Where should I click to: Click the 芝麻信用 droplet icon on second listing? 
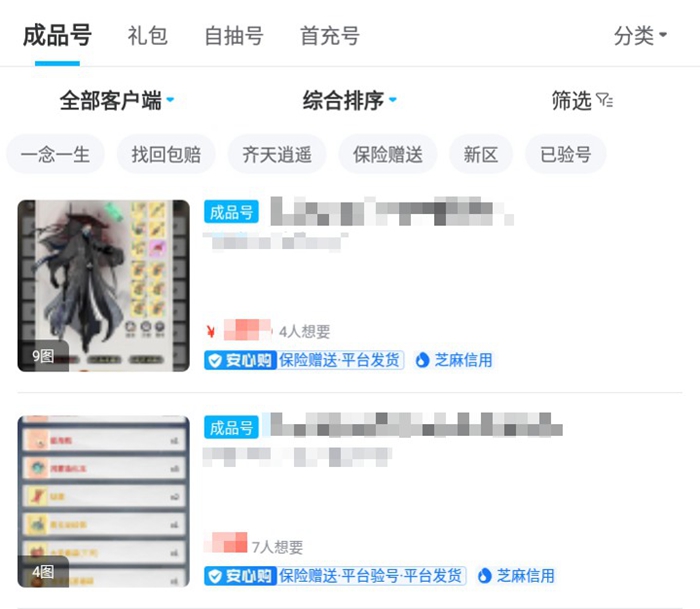point(484,576)
